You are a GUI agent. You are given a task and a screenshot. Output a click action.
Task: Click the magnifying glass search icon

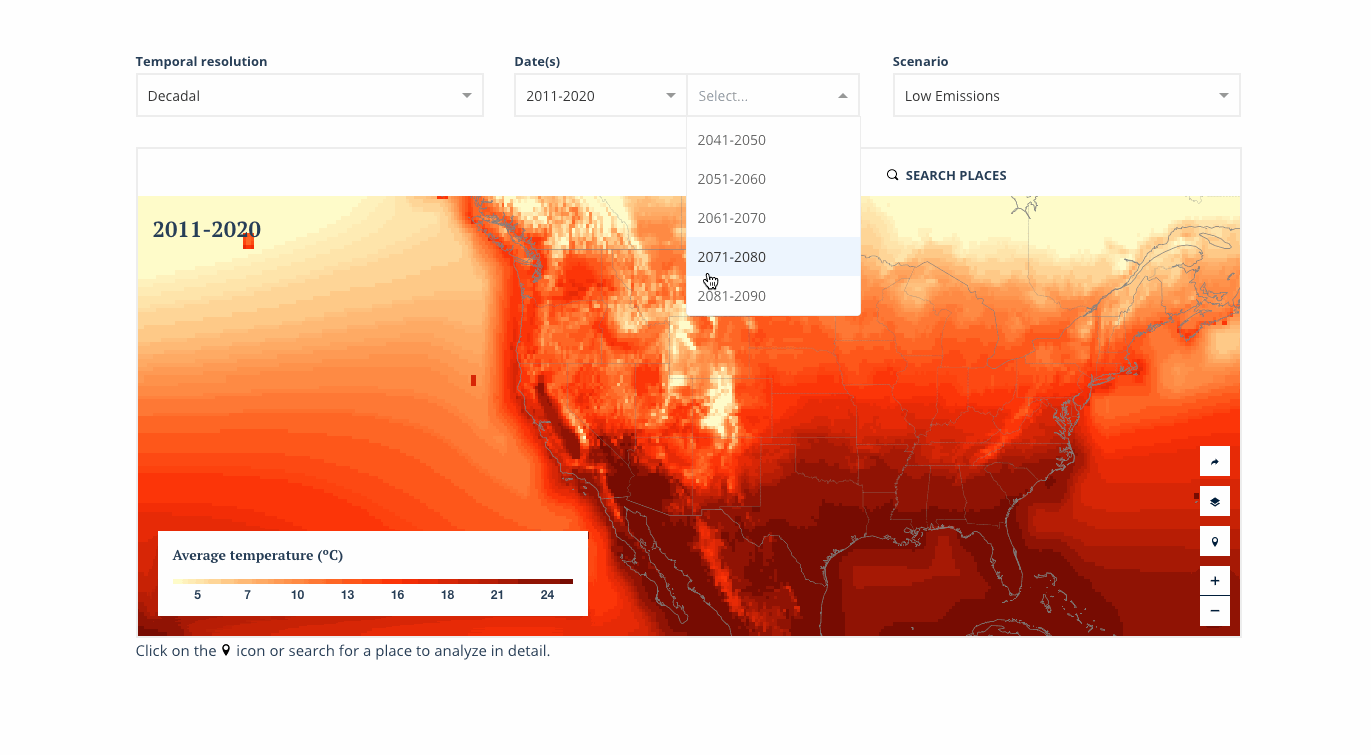coord(892,174)
